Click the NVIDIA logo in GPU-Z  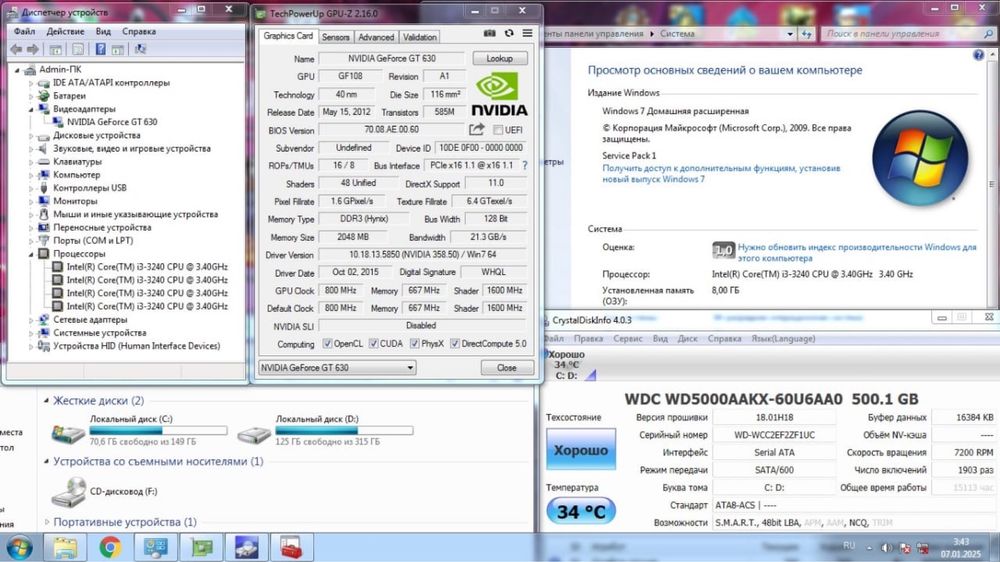[x=499, y=94]
